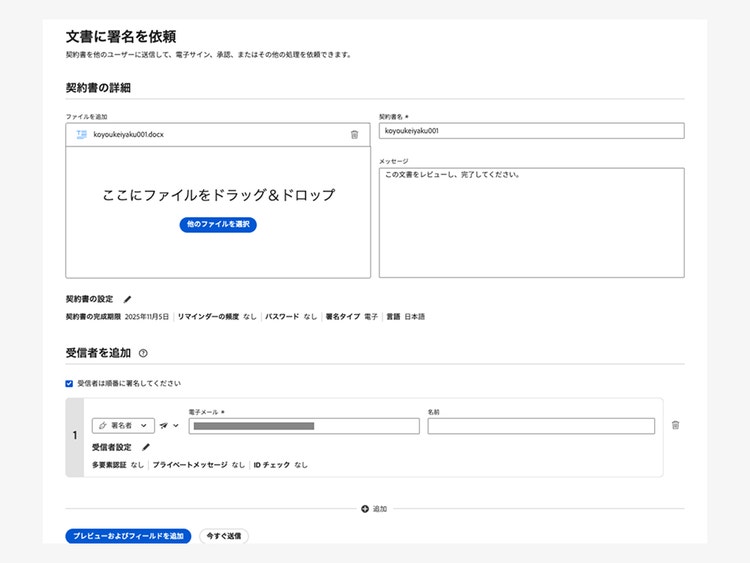
Task: Remove recipient 1 with the trash icon
Action: click(x=675, y=425)
